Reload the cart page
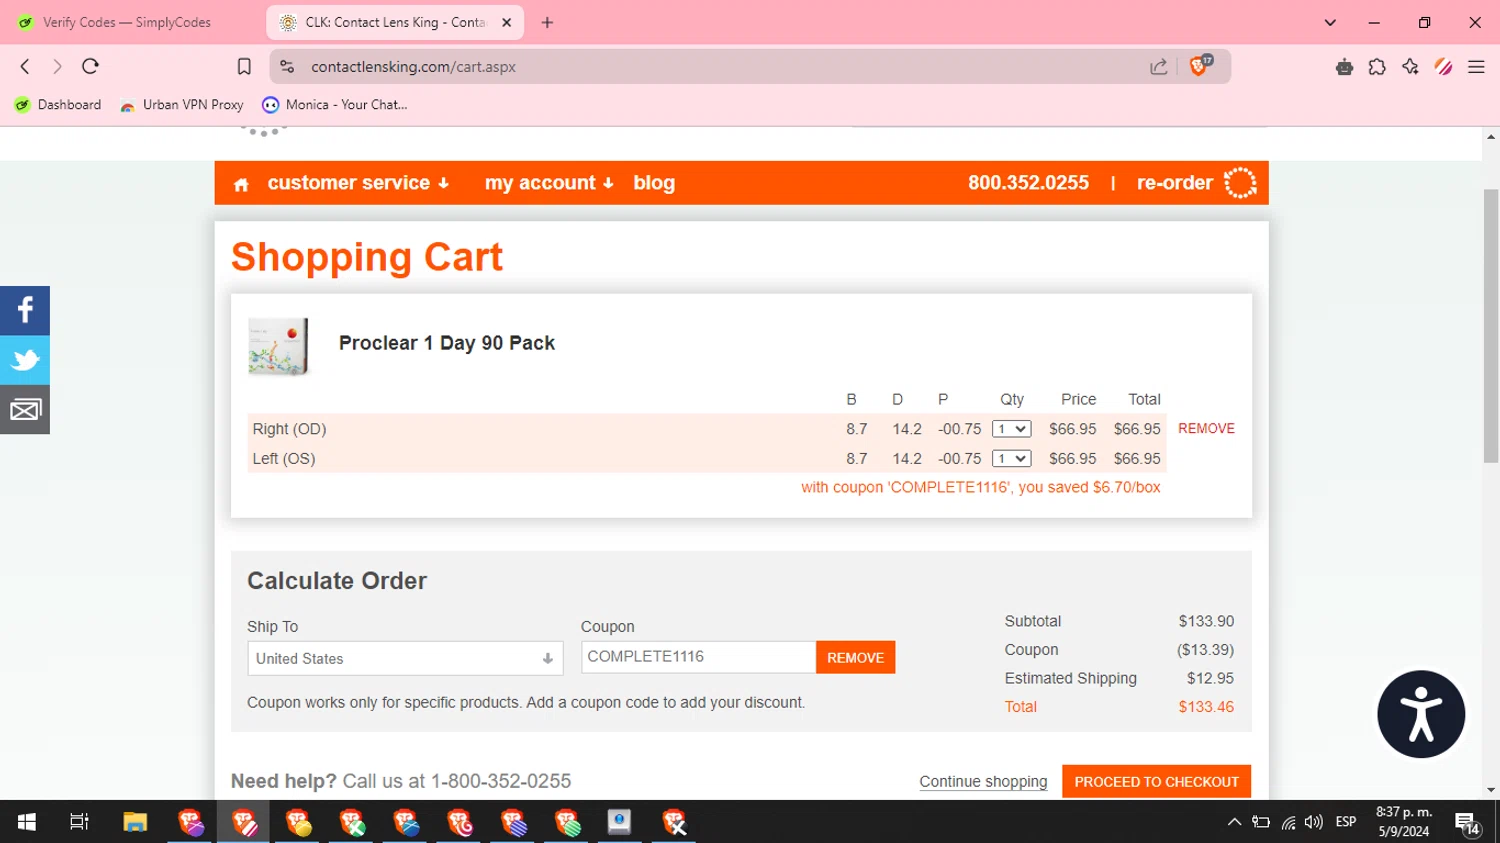 click(x=90, y=66)
